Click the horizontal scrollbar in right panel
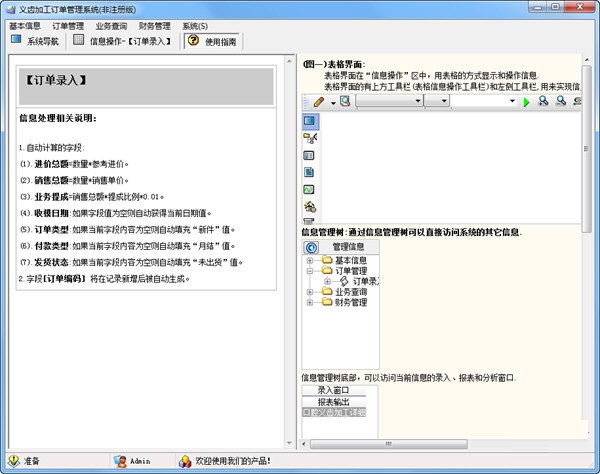The height and width of the screenshot is (474, 600). coord(389,444)
